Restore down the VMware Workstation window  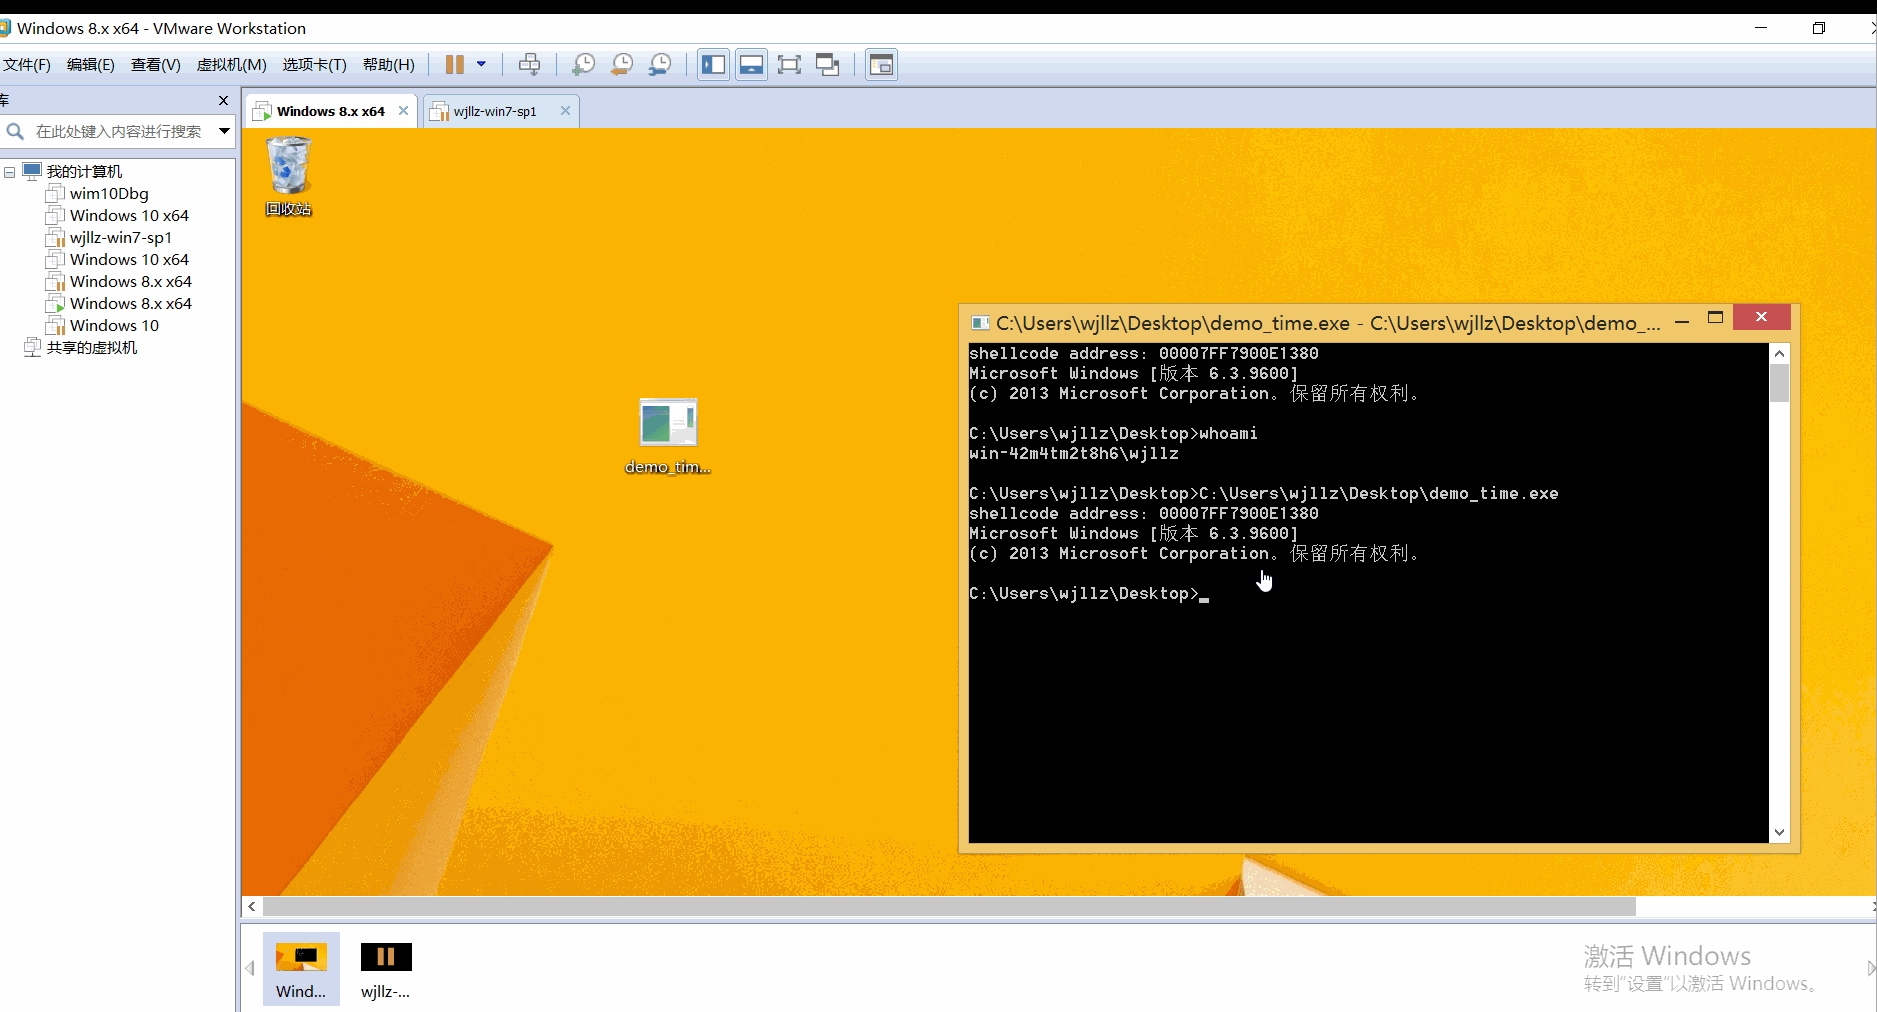[x=1819, y=28]
